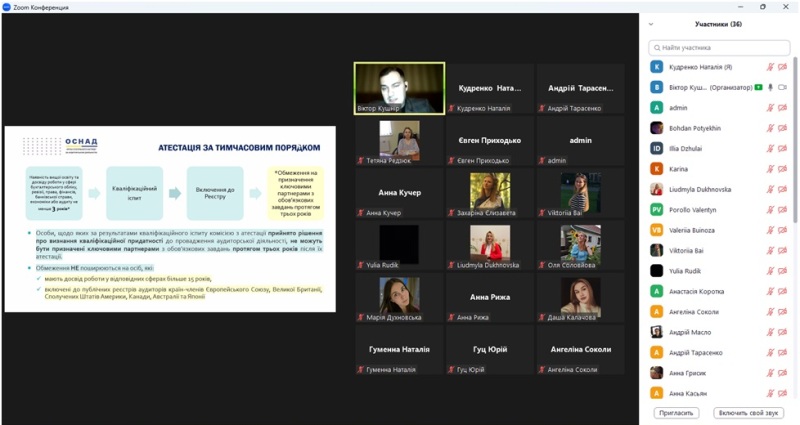This screenshot has width=800, height=425.
Task: Click the muted mic icon for Анастасія Коротка
Action: tap(770, 291)
